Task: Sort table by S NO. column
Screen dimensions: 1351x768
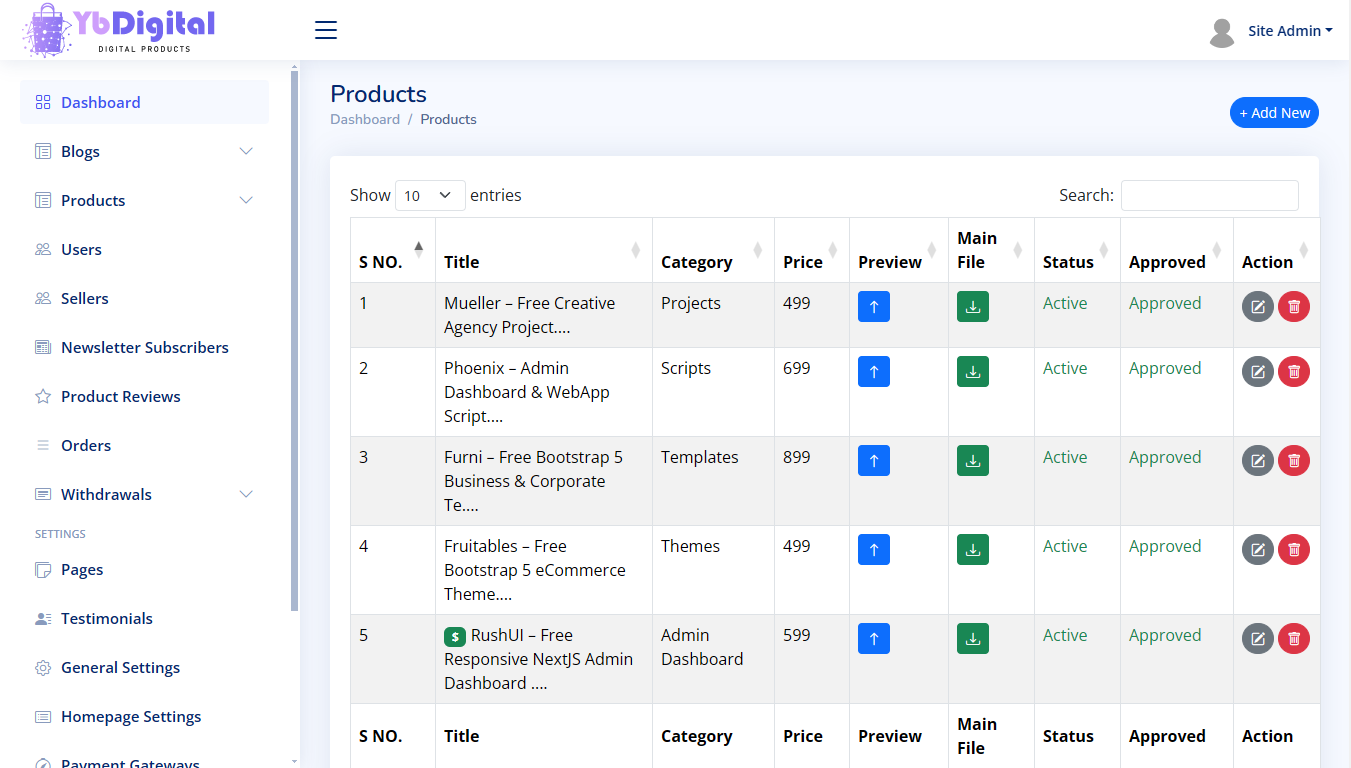Action: coord(393,250)
